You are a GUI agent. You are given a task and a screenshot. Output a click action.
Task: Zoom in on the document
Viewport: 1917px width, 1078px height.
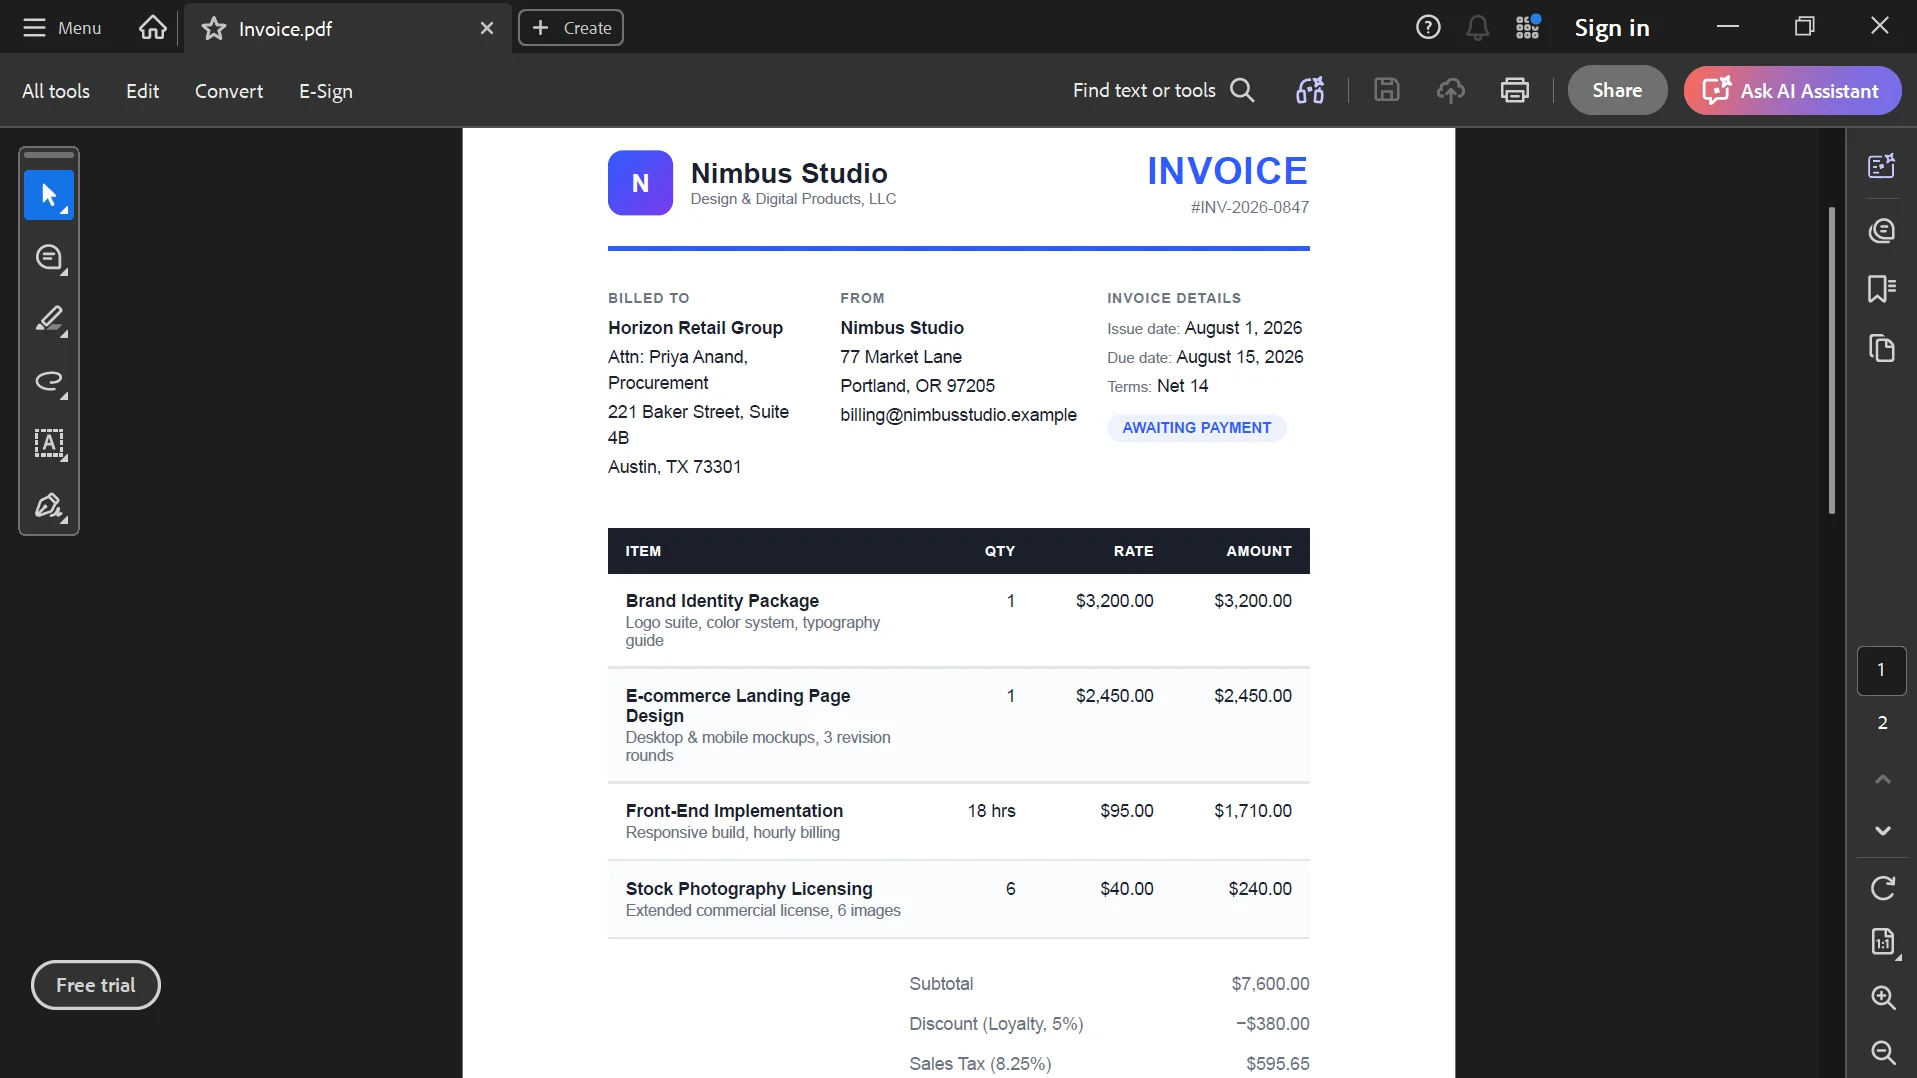click(1882, 997)
